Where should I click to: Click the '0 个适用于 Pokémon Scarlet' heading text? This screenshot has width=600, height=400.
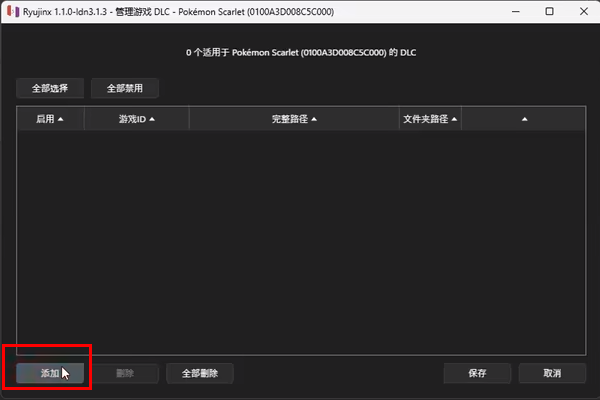pyautogui.click(x=301, y=52)
